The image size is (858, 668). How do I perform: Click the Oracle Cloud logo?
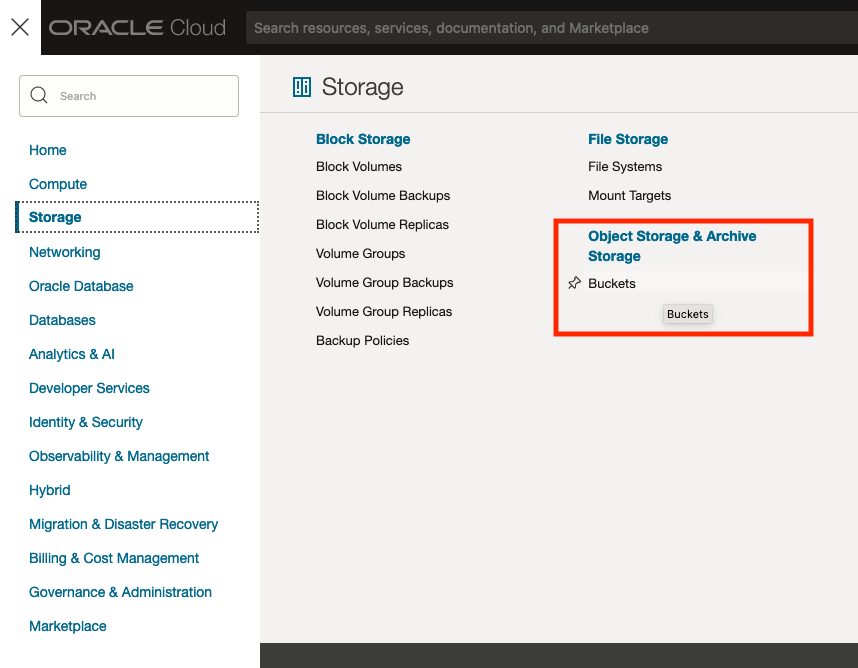pyautogui.click(x=138, y=28)
